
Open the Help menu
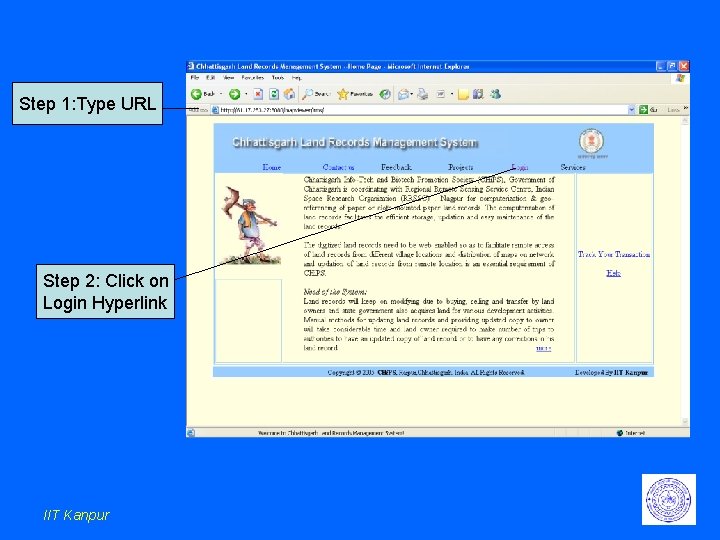pyautogui.click(x=296, y=78)
